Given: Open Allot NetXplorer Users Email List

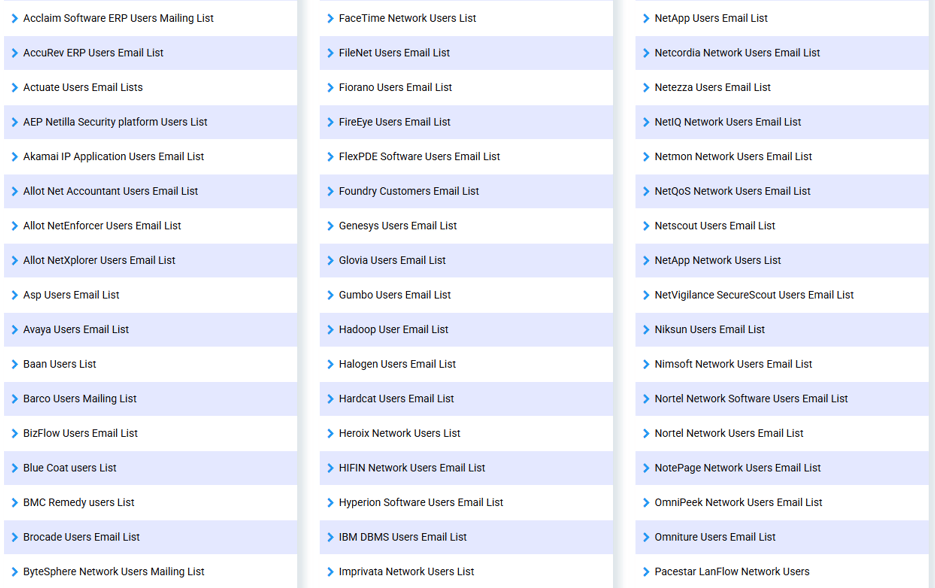Looking at the screenshot, I should point(99,261).
